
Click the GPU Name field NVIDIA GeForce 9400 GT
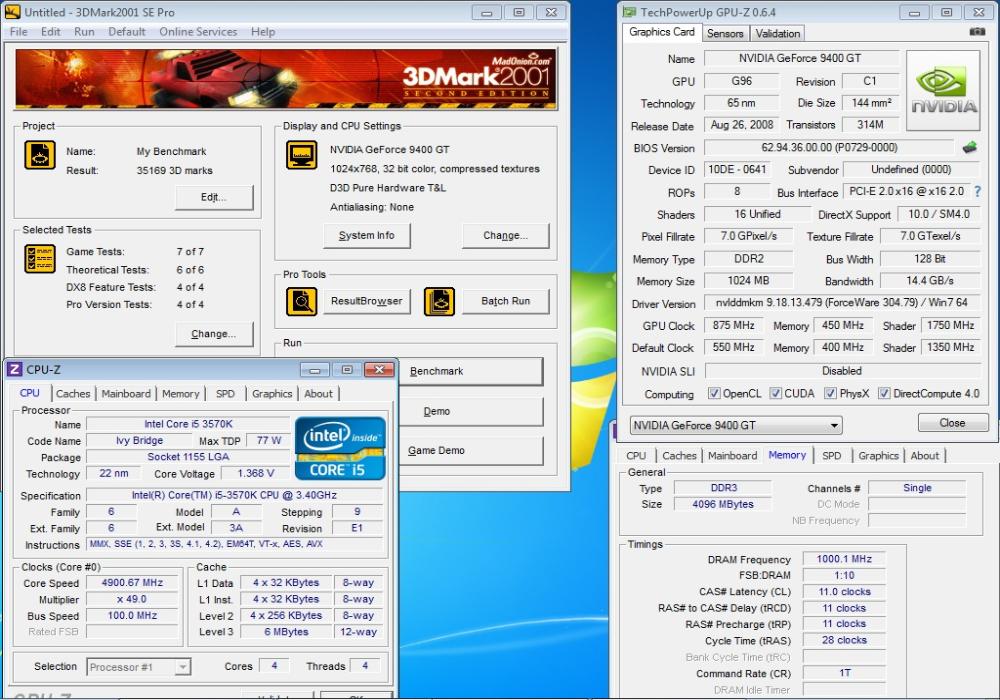(800, 58)
